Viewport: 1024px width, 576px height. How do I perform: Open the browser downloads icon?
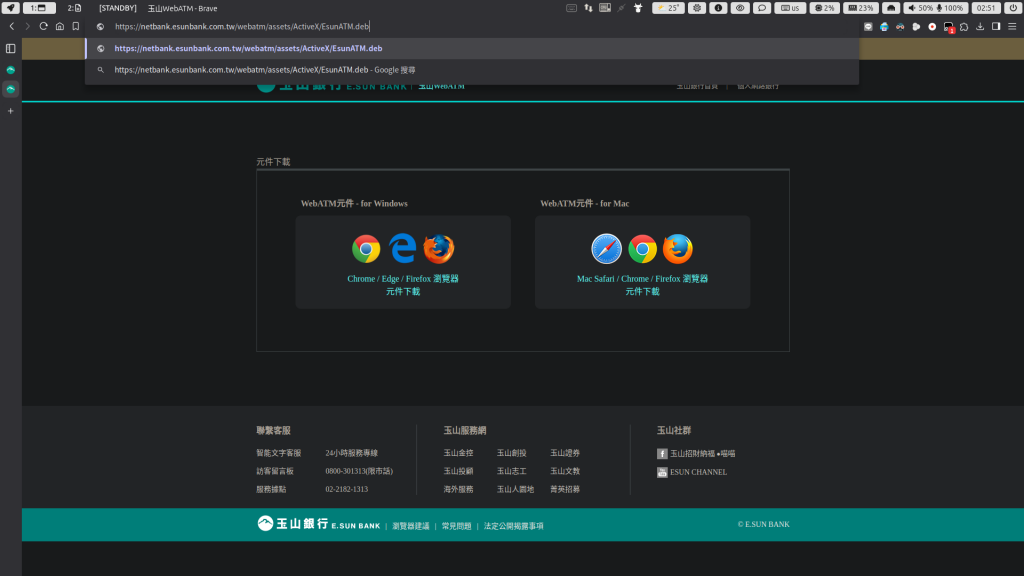click(980, 26)
